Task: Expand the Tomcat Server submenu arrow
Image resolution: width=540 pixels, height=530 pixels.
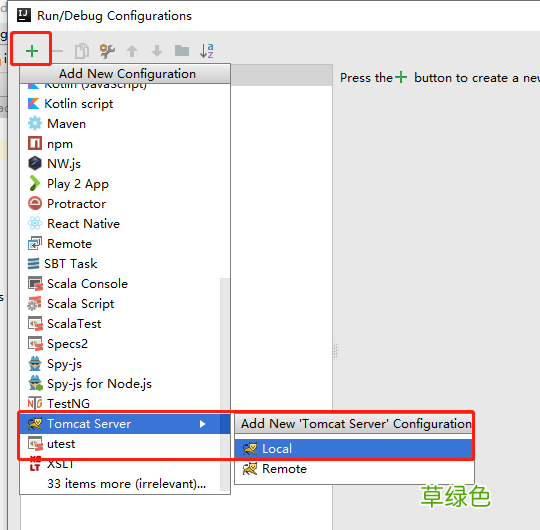Action: click(202, 424)
